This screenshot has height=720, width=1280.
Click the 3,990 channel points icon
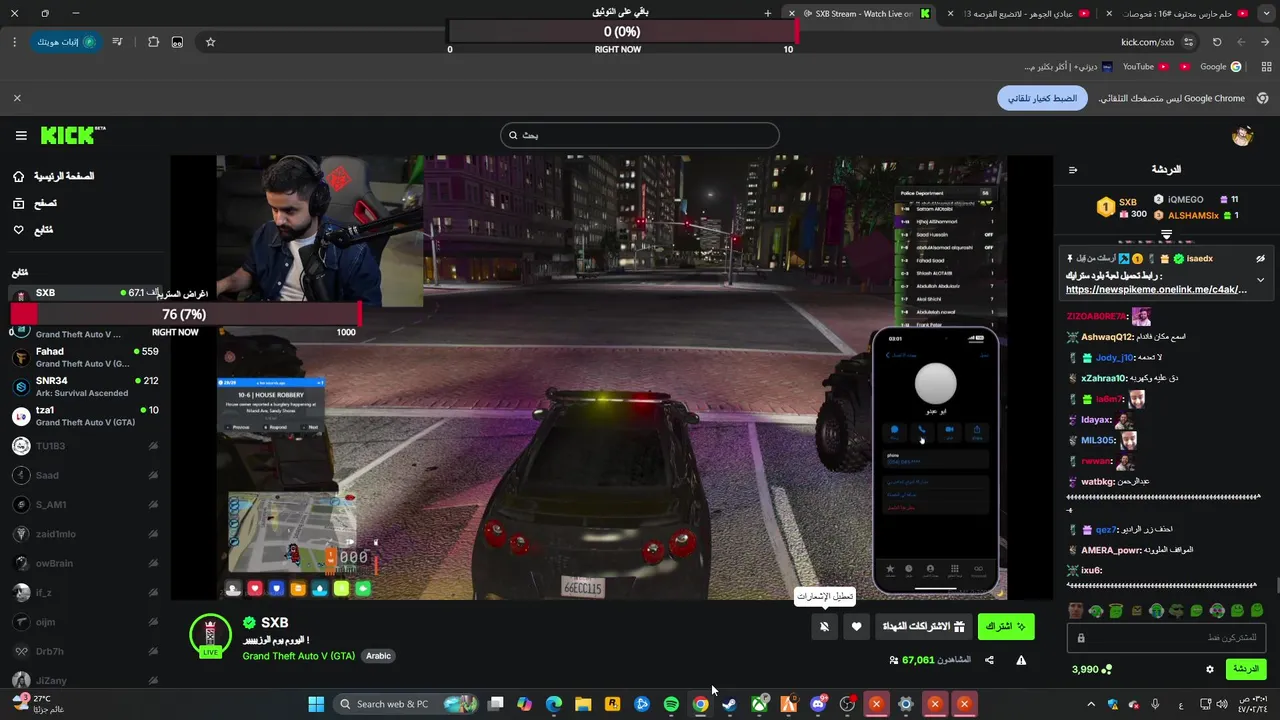coord(1107,669)
